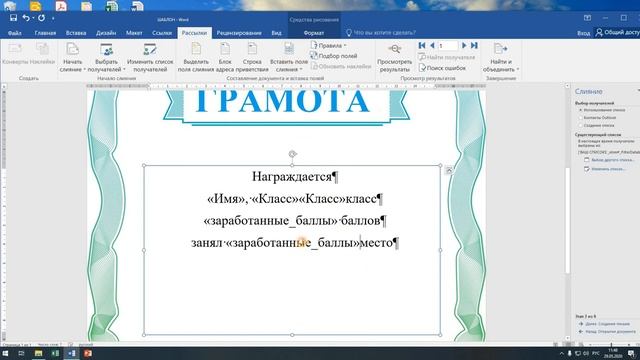Click the word 'место' in document

(376, 243)
